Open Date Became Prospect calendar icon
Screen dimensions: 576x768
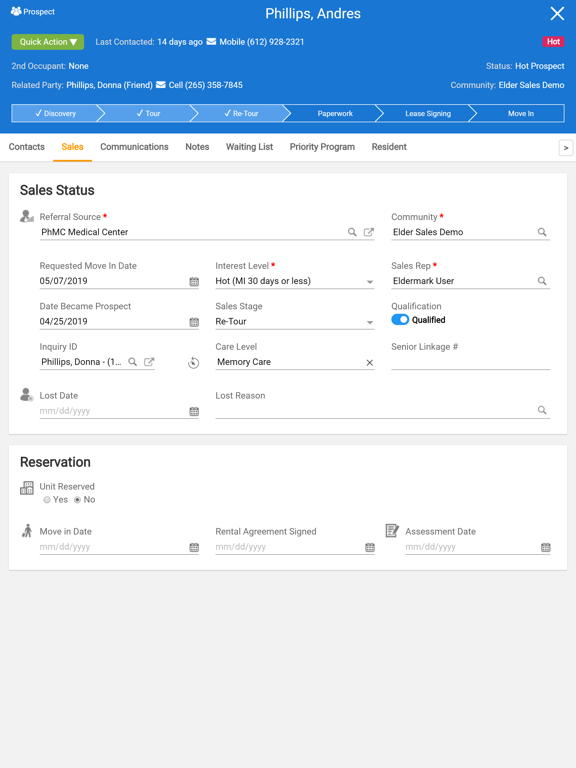click(194, 322)
